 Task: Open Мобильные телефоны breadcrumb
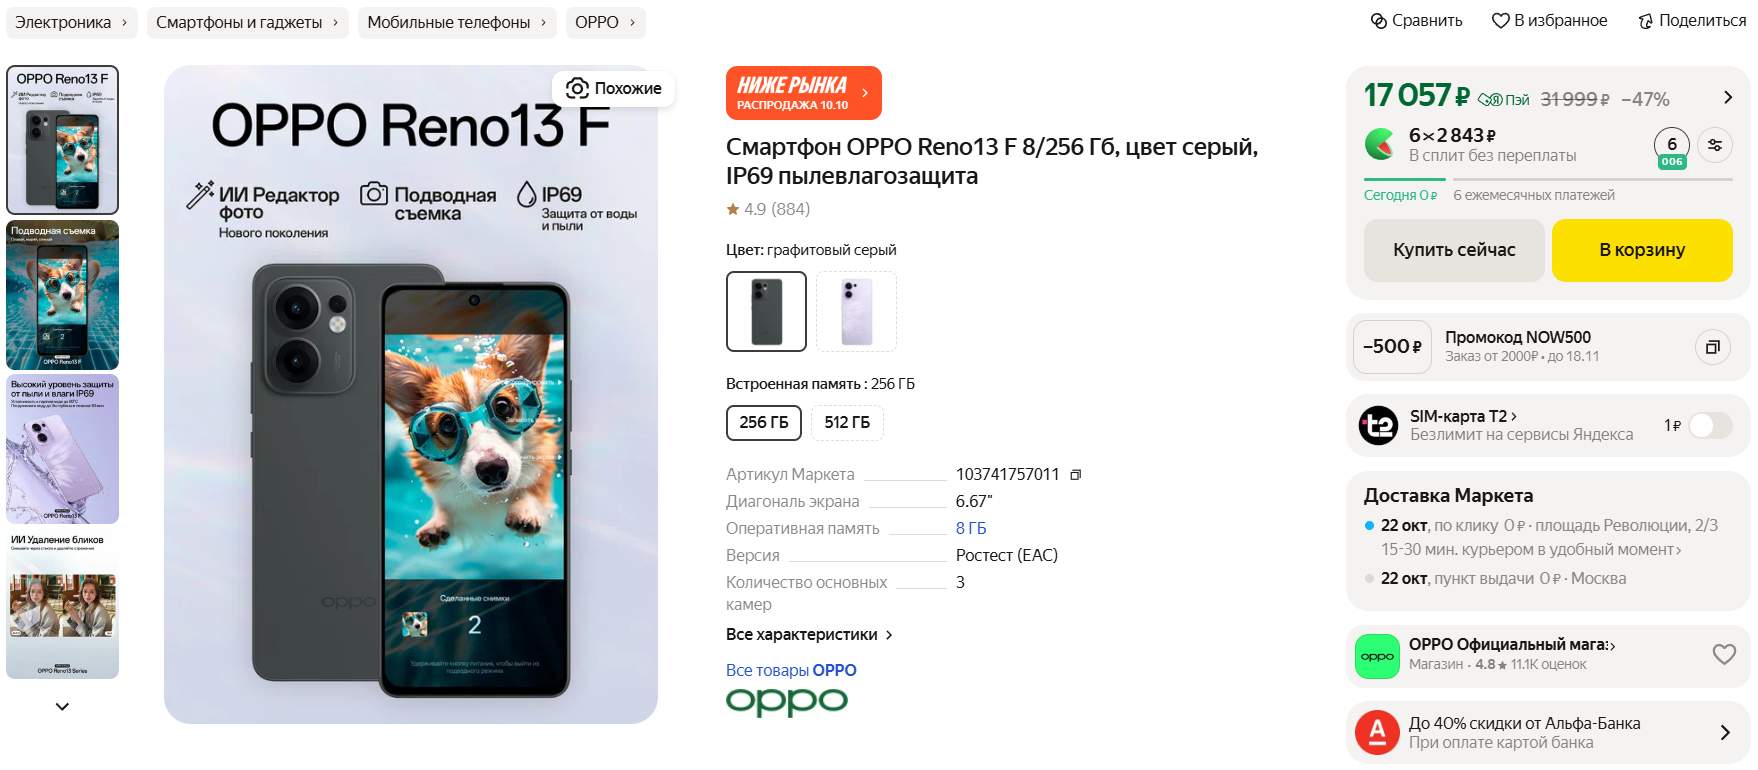pyautogui.click(x=458, y=22)
